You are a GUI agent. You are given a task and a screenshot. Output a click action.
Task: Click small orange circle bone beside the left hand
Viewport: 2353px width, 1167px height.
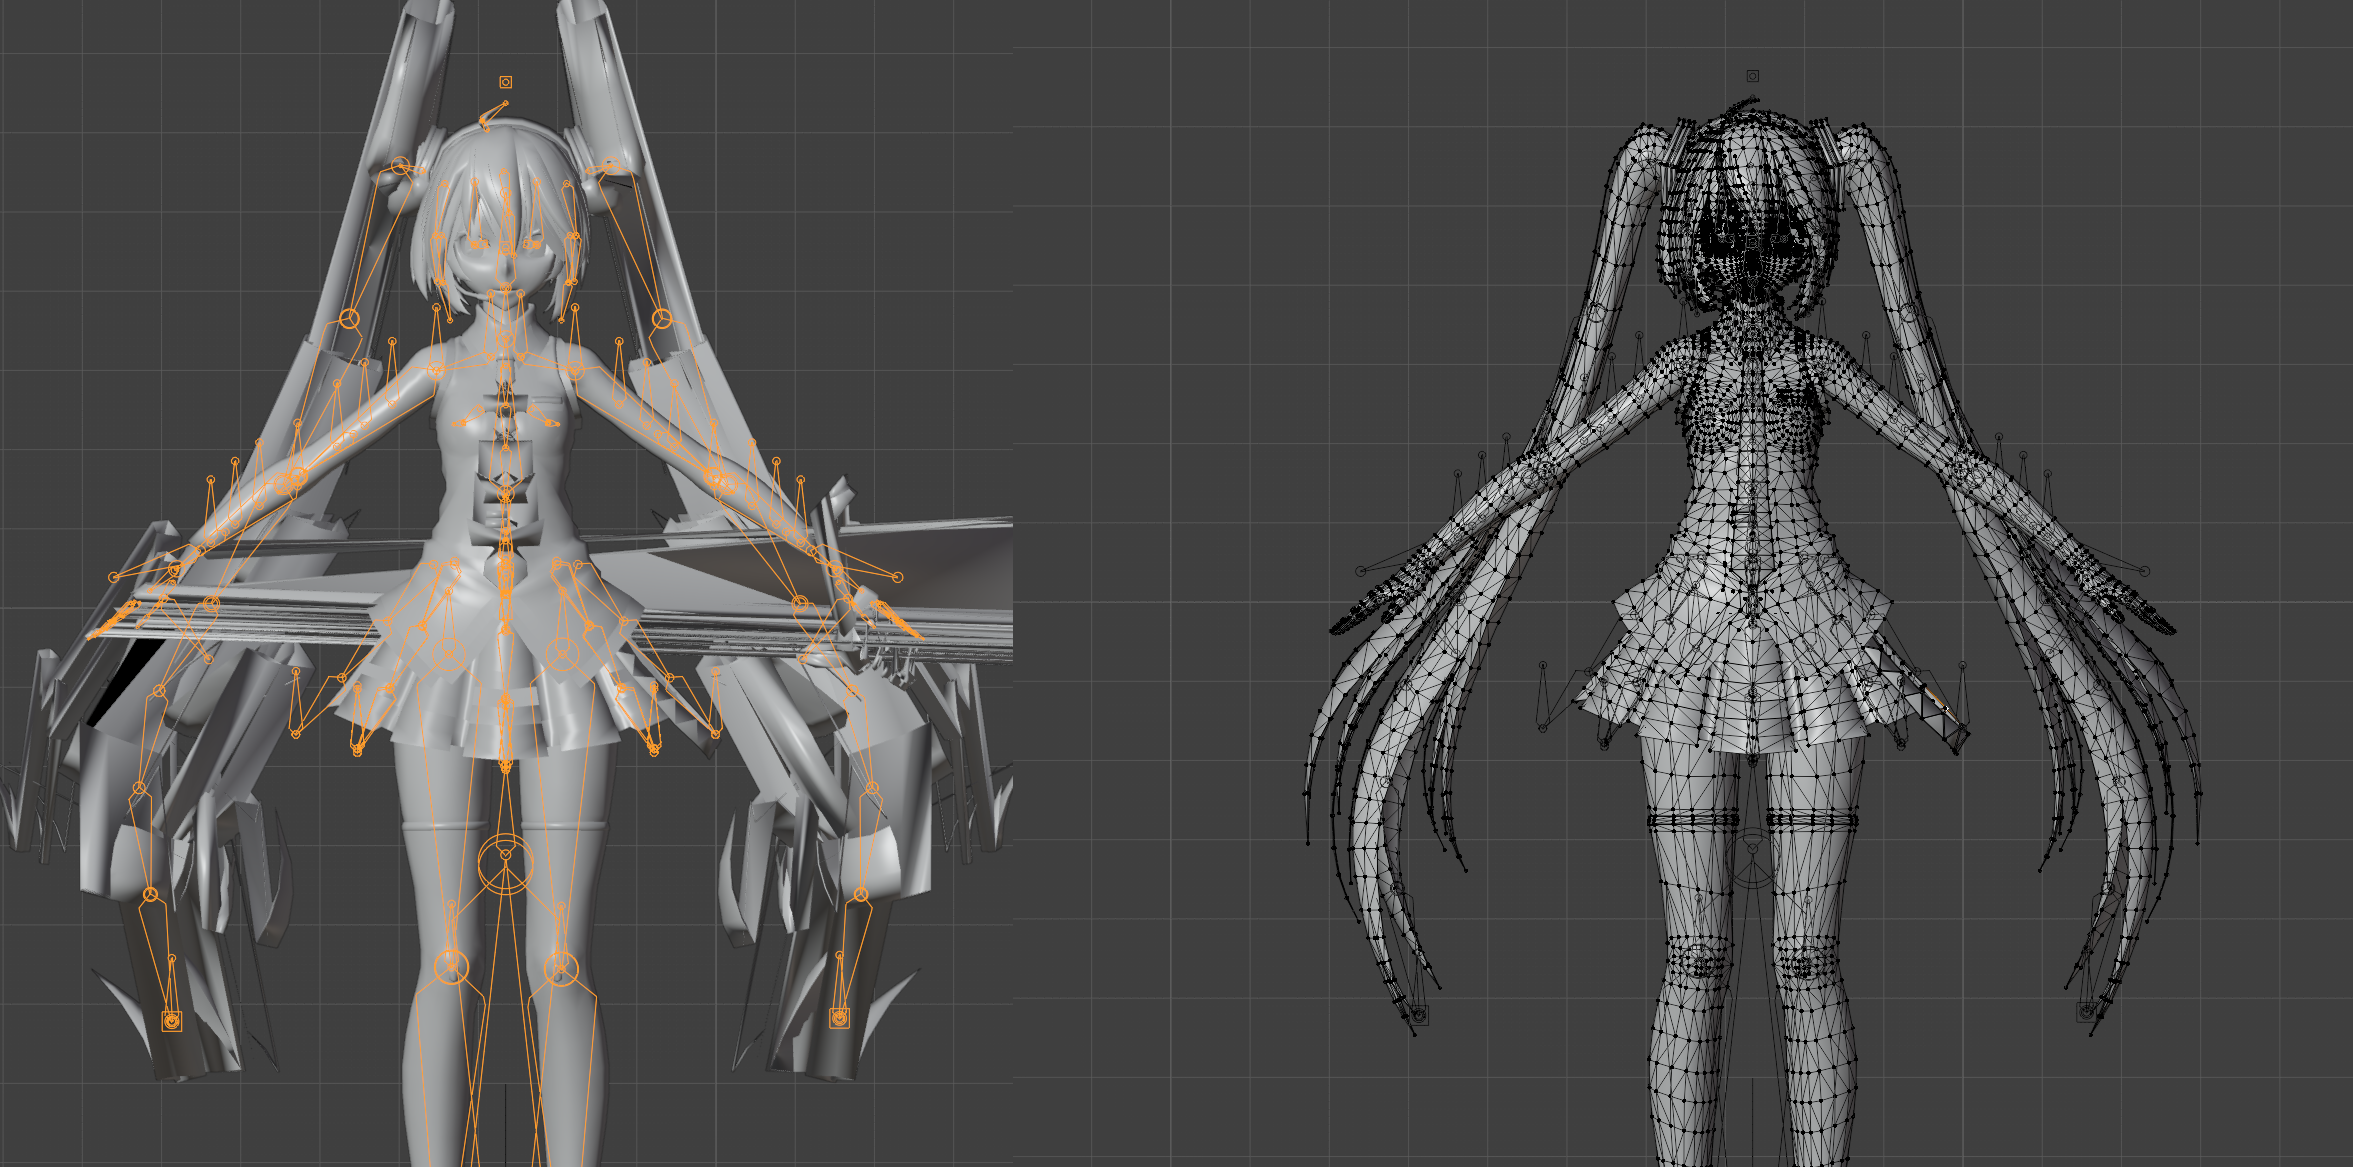(x=114, y=577)
